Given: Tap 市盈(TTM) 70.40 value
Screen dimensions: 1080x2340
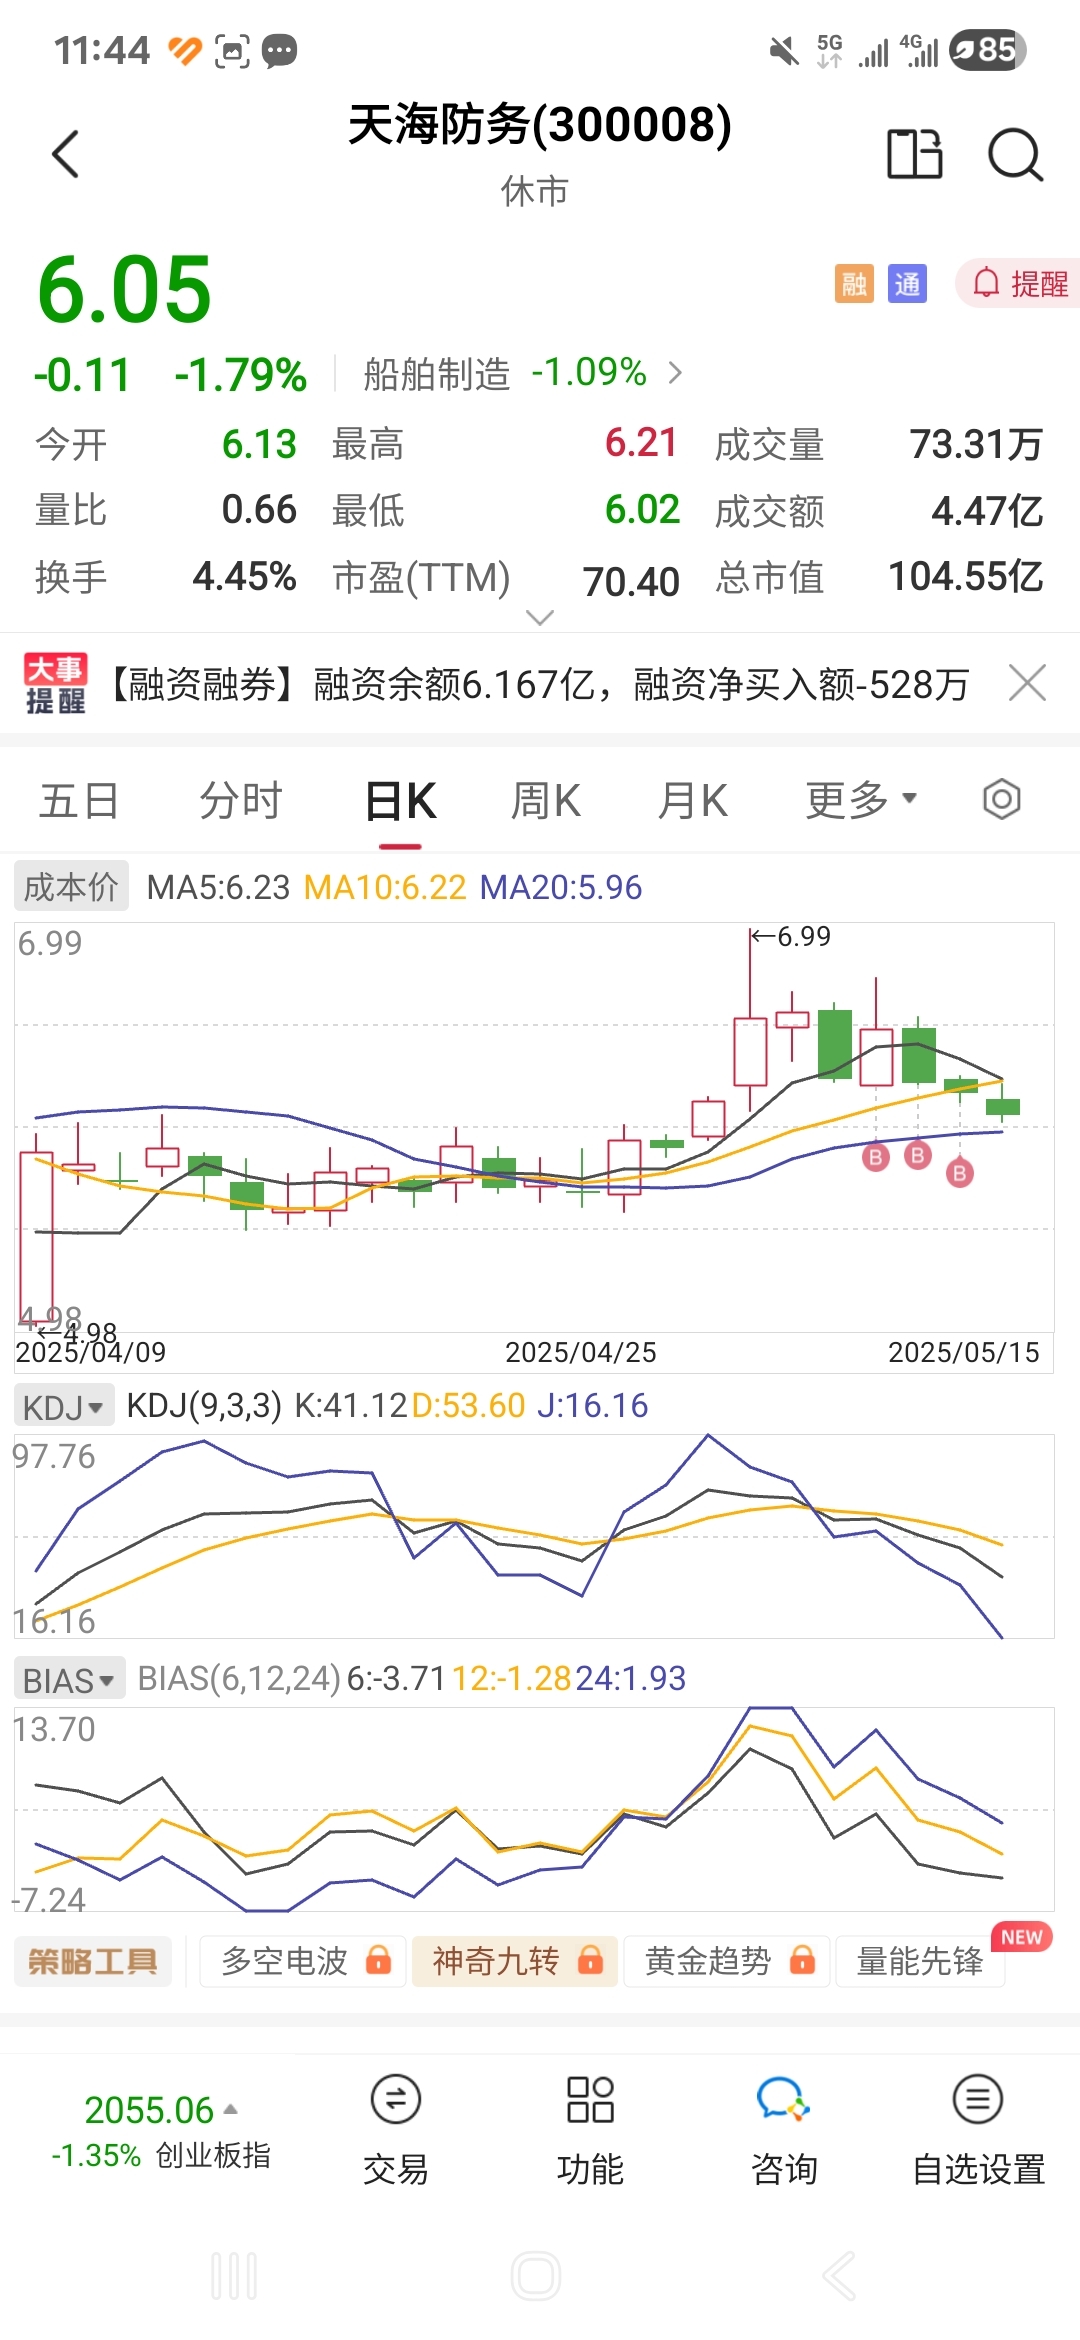Looking at the screenshot, I should 631,581.
